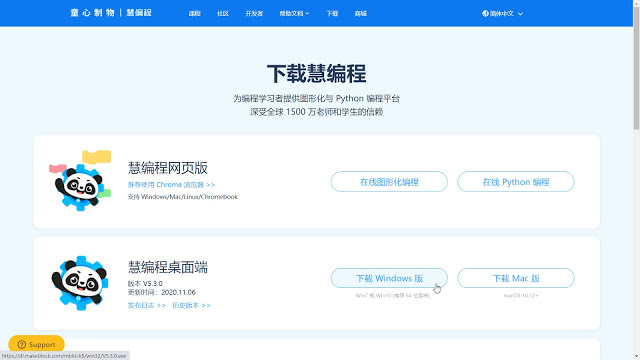The image size is (640, 360).
Task: Open the 推荐使用 Chrome 浏览器 link
Action: tap(171, 185)
